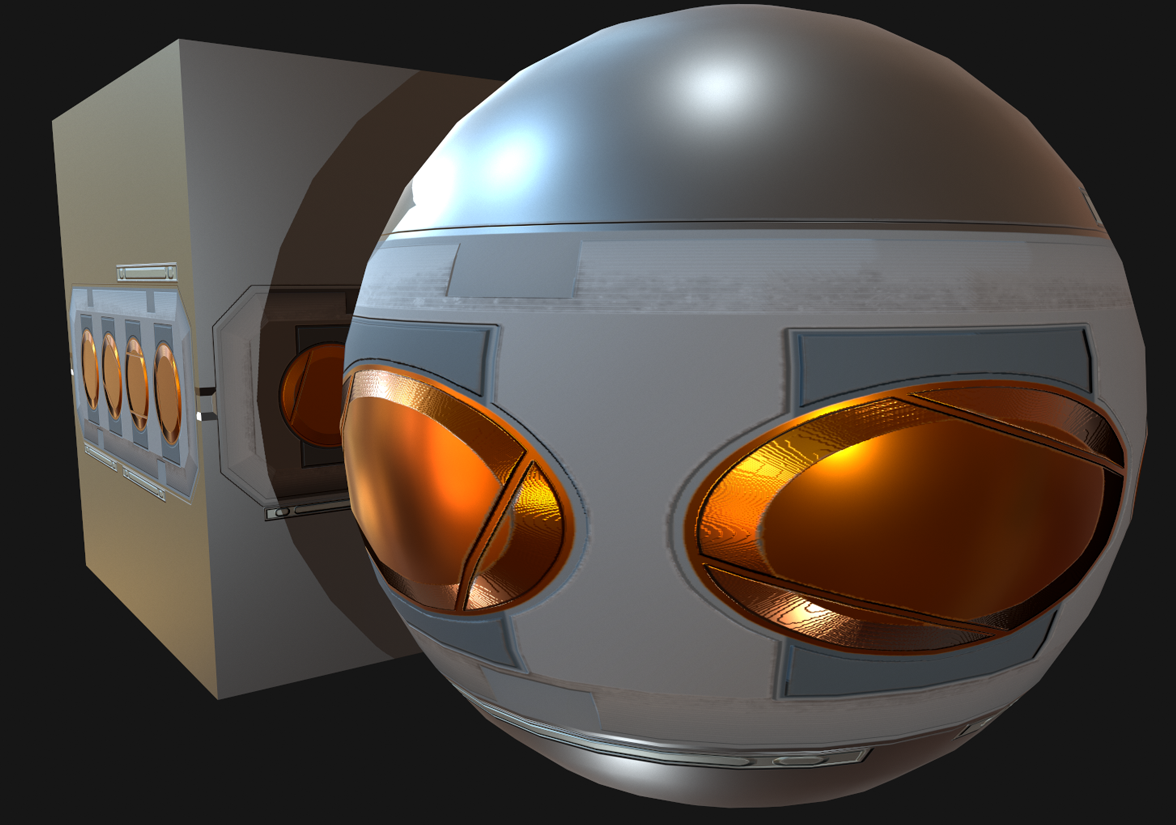Select the bright highlight atop the sphere
This screenshot has height=825, width=1176.
click(715, 90)
